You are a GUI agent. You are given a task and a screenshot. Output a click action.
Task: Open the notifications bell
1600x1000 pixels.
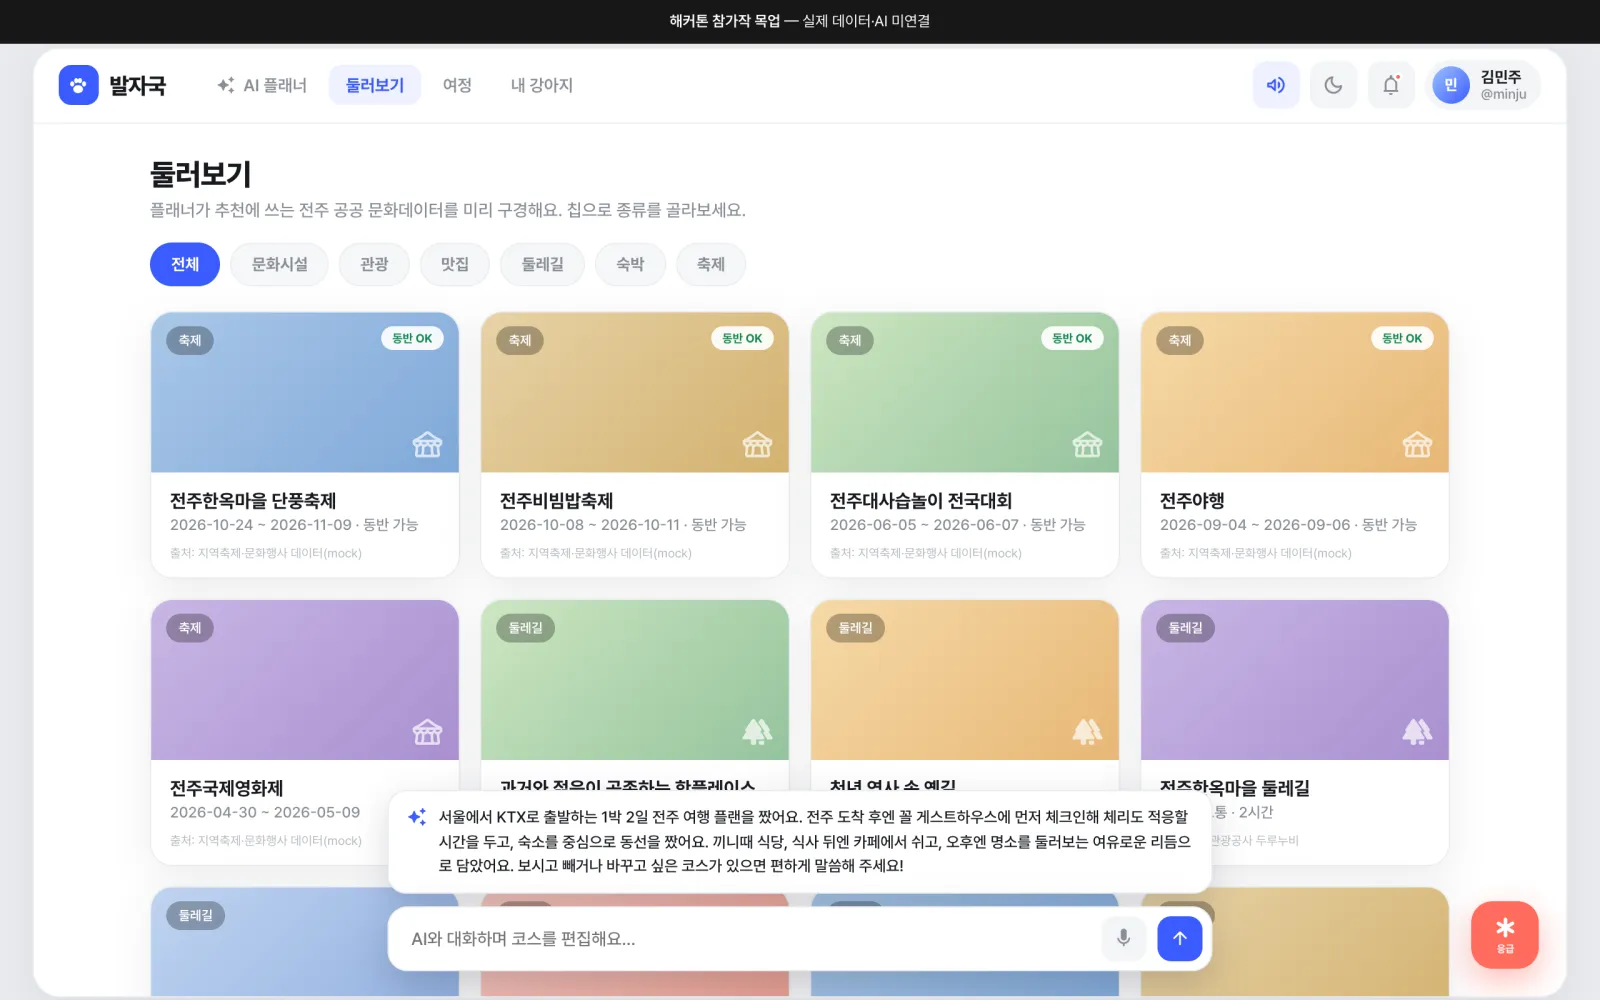tap(1391, 85)
